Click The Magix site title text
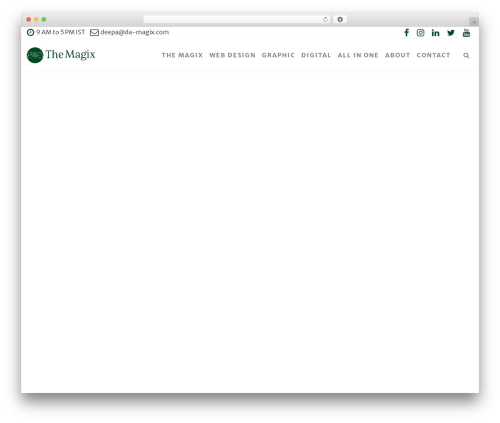This screenshot has height=423, width=500. click(x=70, y=55)
